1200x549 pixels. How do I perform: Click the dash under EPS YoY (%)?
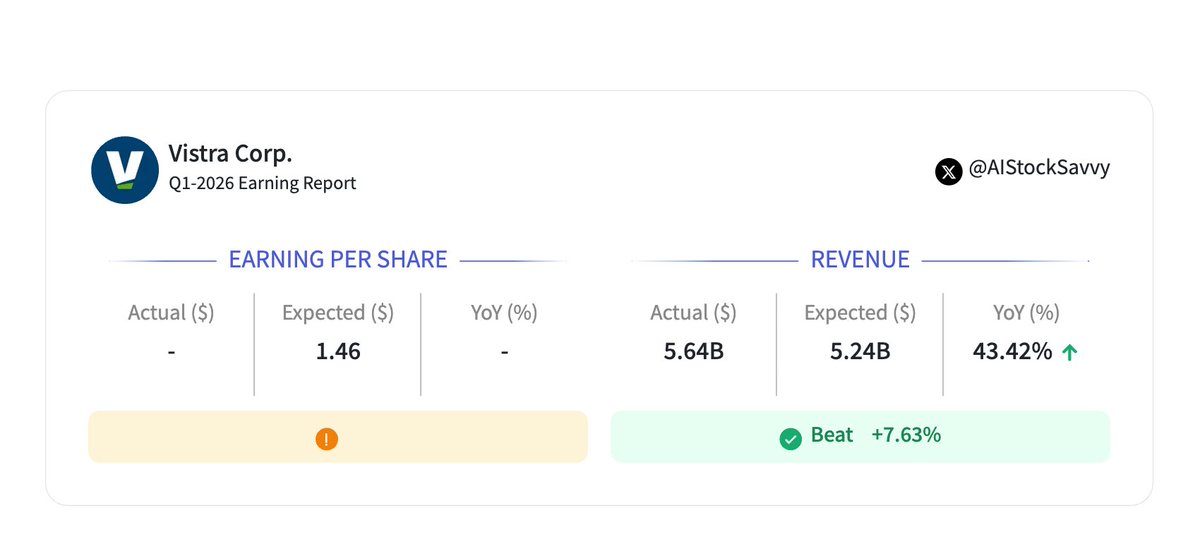click(504, 352)
